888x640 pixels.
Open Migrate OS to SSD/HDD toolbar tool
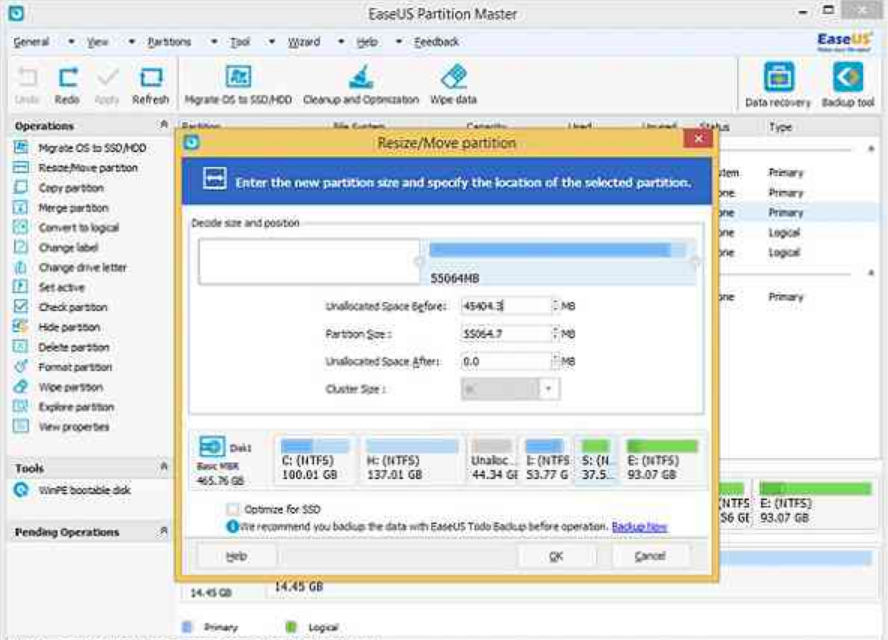click(x=238, y=85)
